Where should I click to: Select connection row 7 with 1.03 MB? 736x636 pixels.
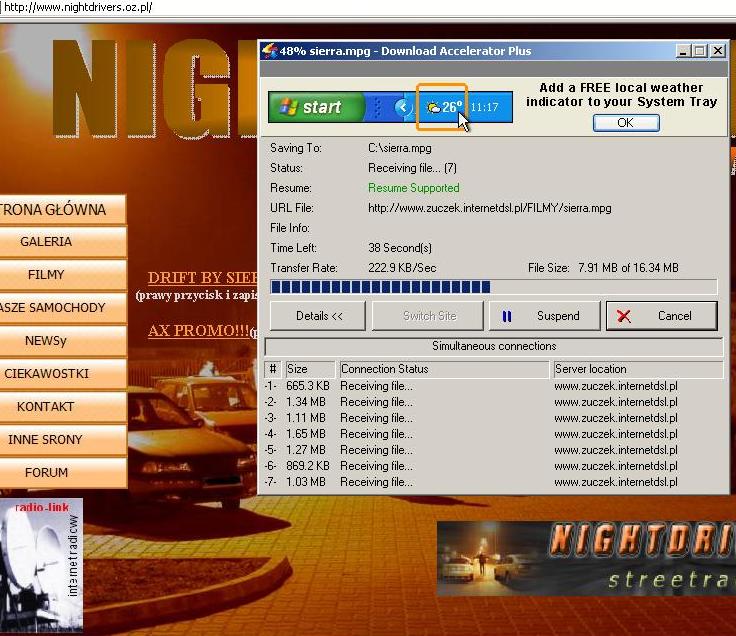tap(494, 482)
